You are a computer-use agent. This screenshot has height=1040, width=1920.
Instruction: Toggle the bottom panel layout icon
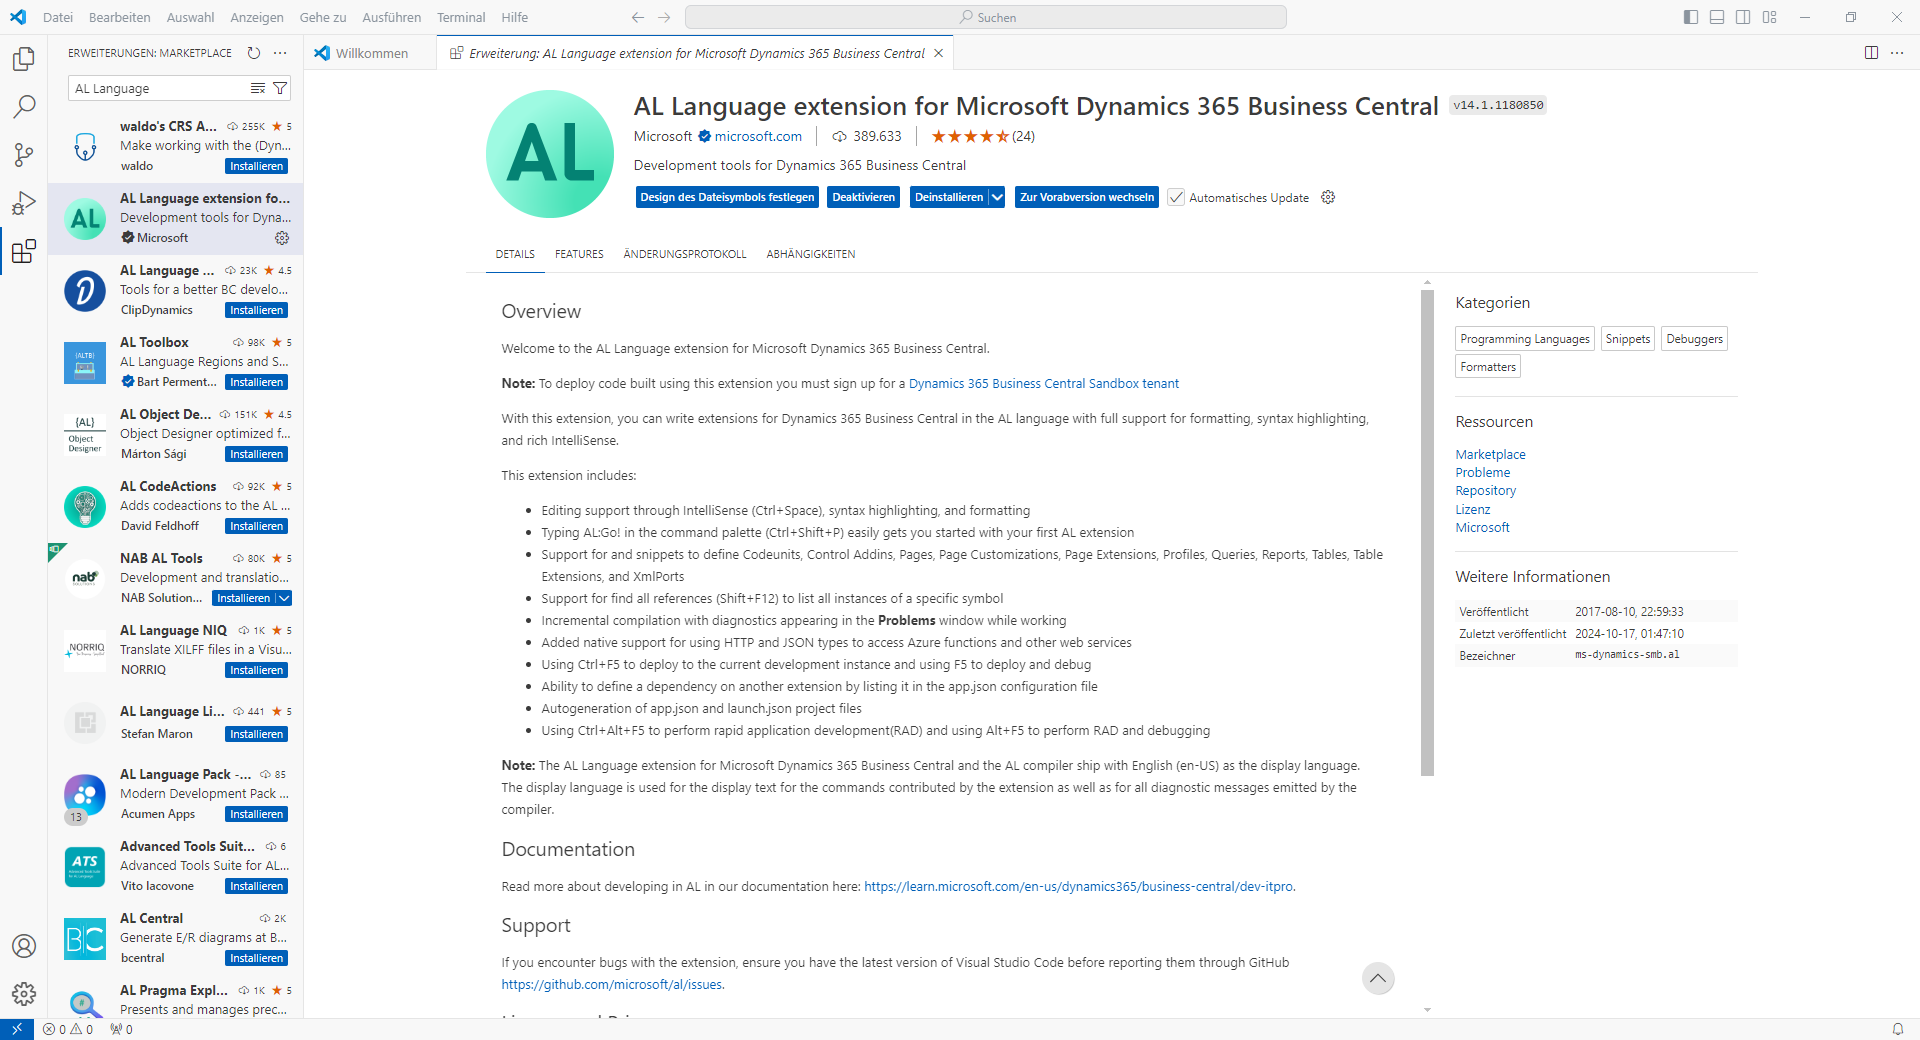(1717, 17)
